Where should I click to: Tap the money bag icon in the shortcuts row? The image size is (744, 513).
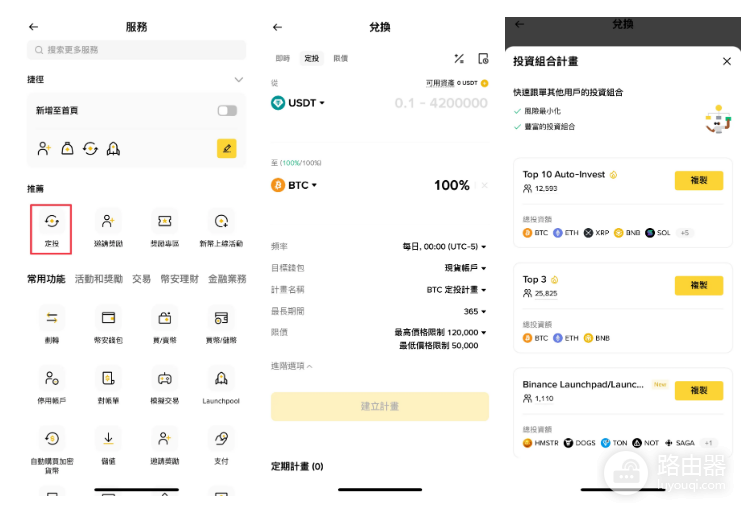(67, 149)
